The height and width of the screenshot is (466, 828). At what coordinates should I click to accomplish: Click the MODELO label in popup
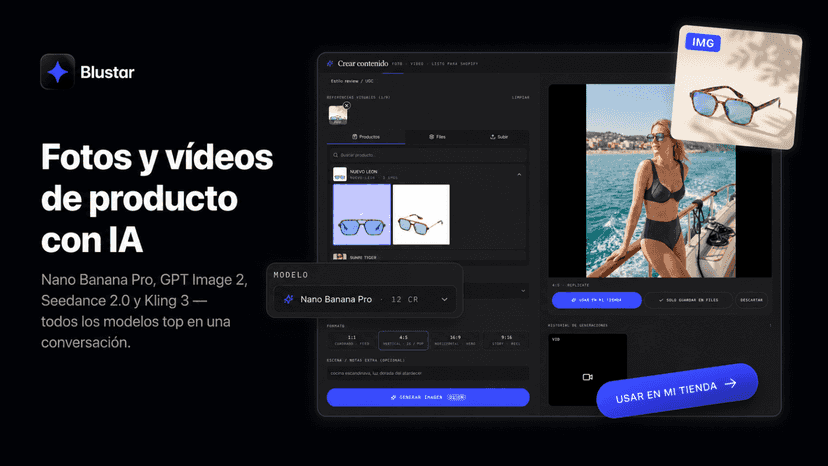coord(291,275)
